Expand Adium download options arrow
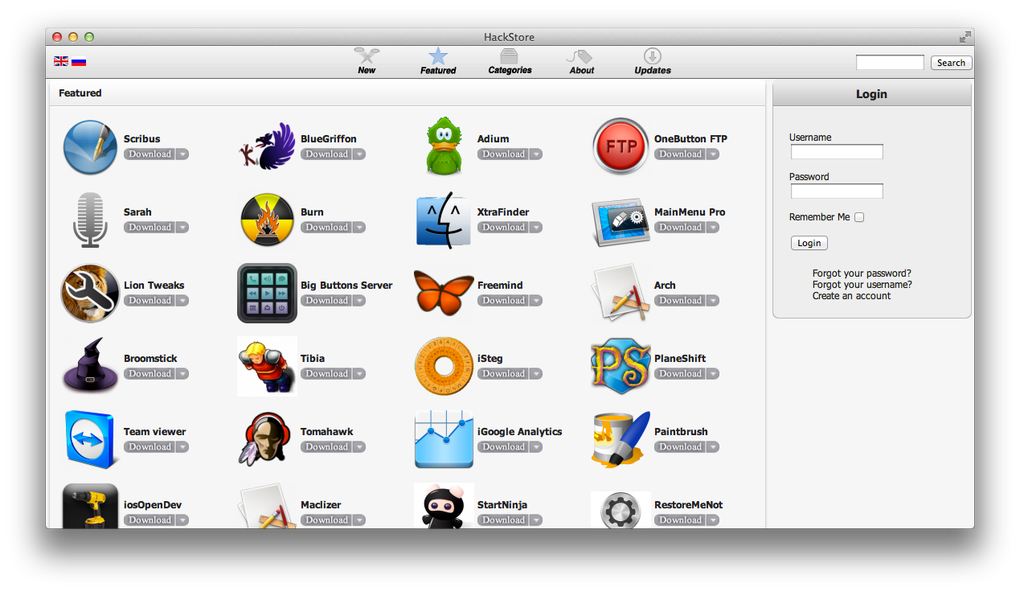The height and width of the screenshot is (592, 1020). coord(537,154)
